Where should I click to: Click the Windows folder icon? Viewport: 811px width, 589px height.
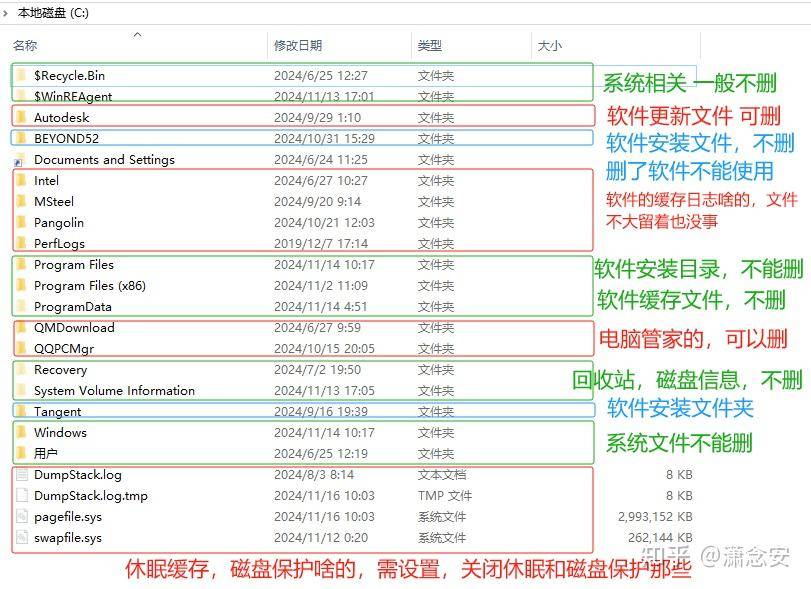click(21, 432)
